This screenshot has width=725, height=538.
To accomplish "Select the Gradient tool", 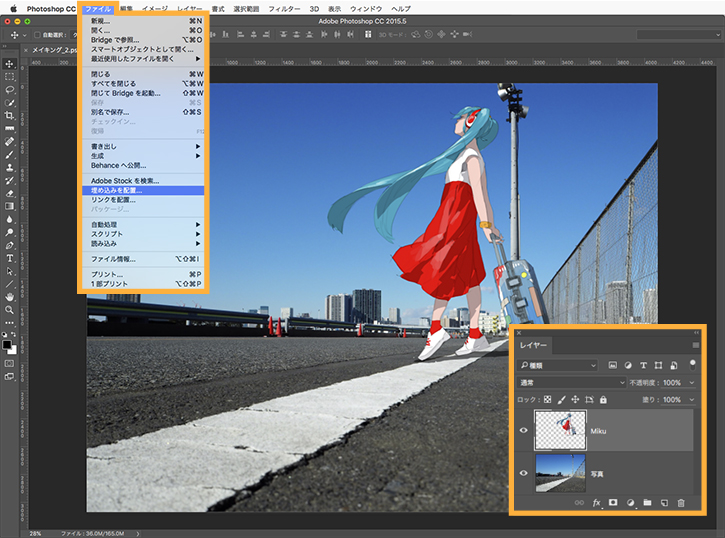I will (x=10, y=206).
